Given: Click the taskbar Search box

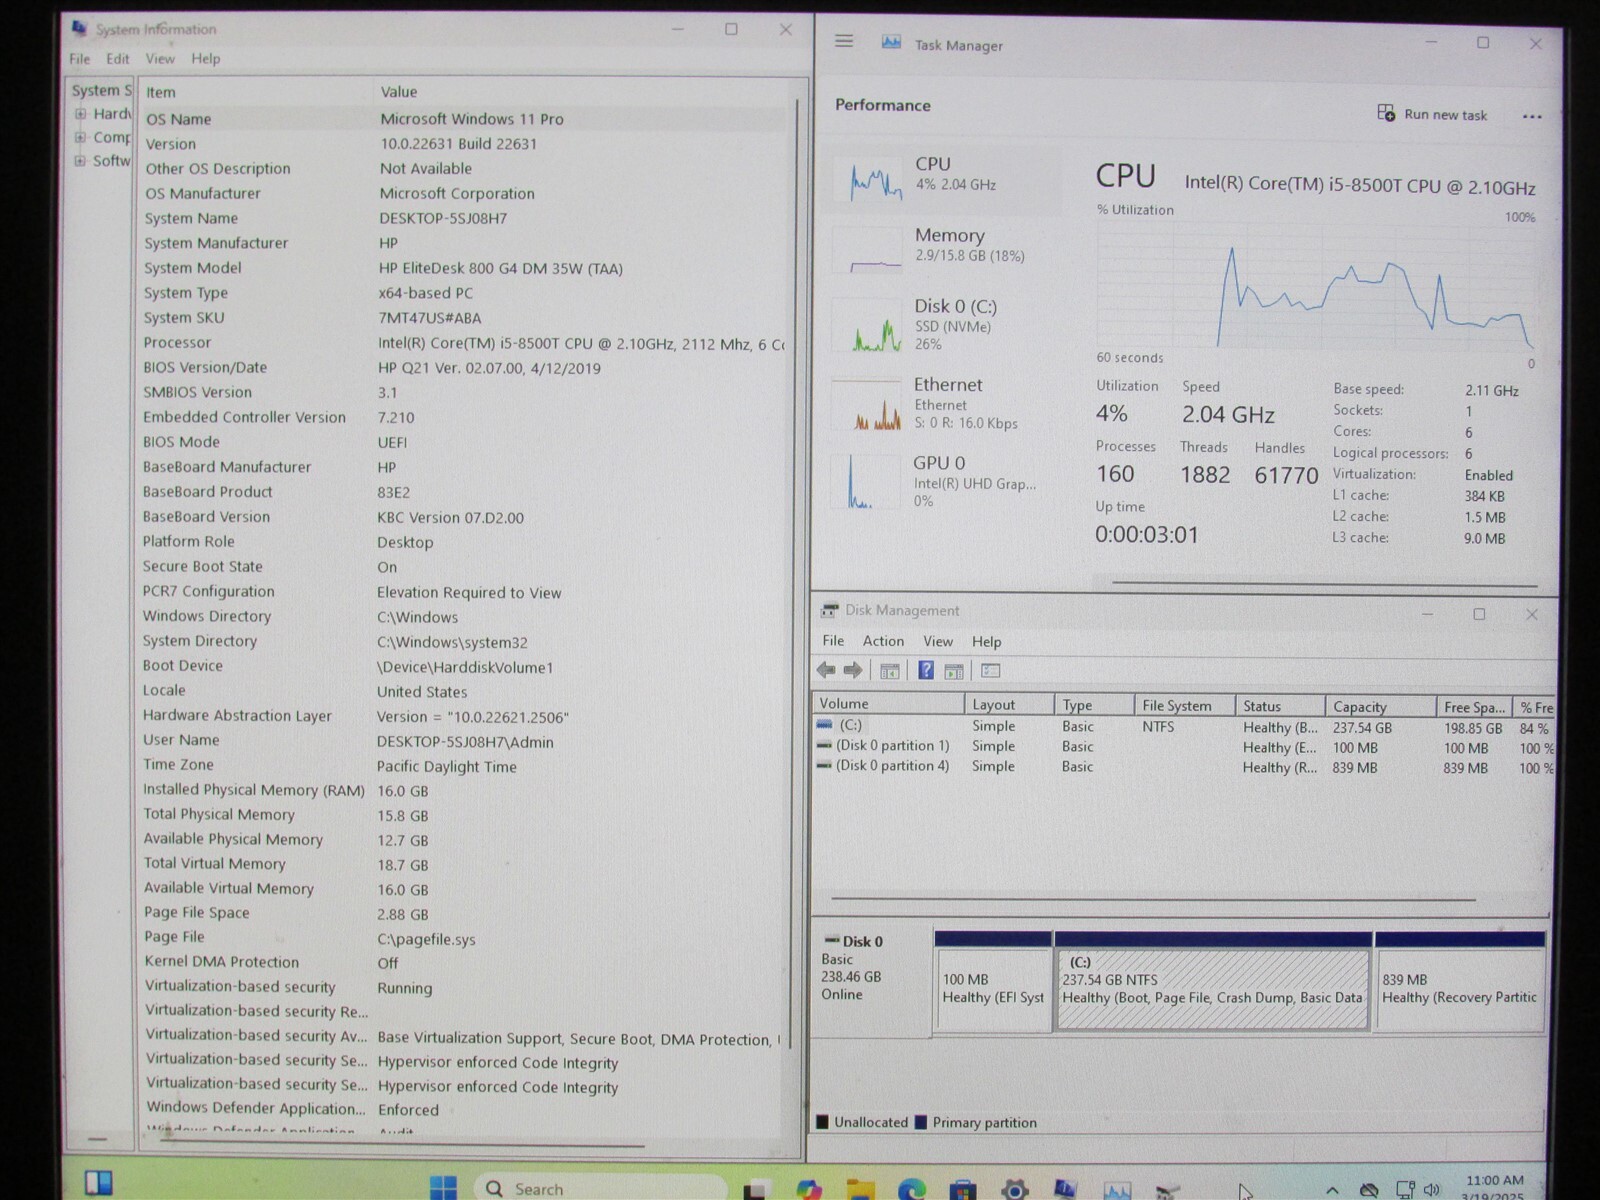Looking at the screenshot, I should click(x=600, y=1188).
